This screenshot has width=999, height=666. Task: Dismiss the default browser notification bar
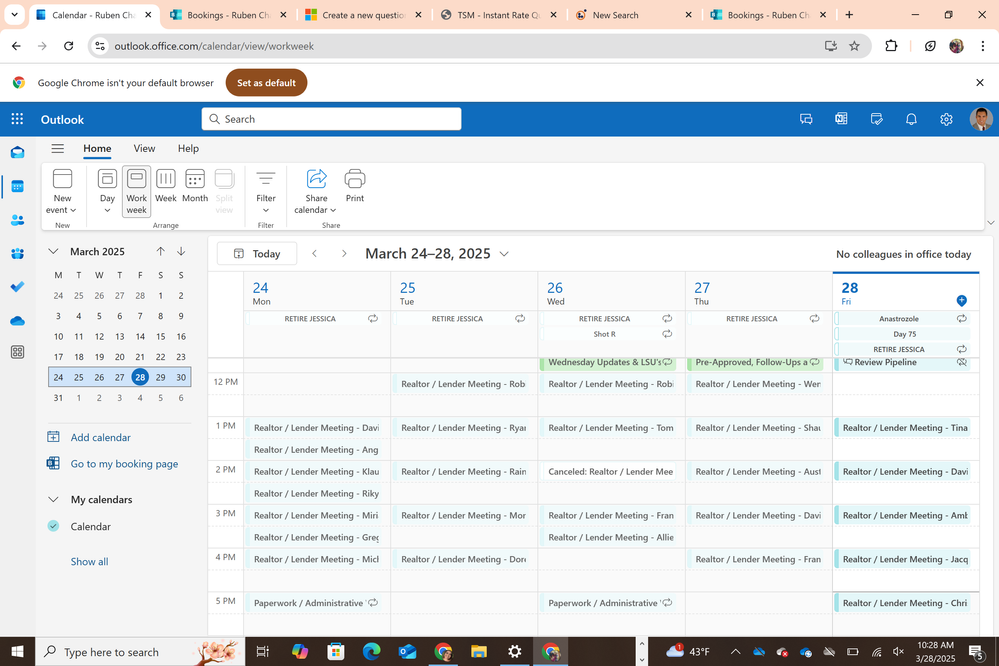click(x=980, y=83)
